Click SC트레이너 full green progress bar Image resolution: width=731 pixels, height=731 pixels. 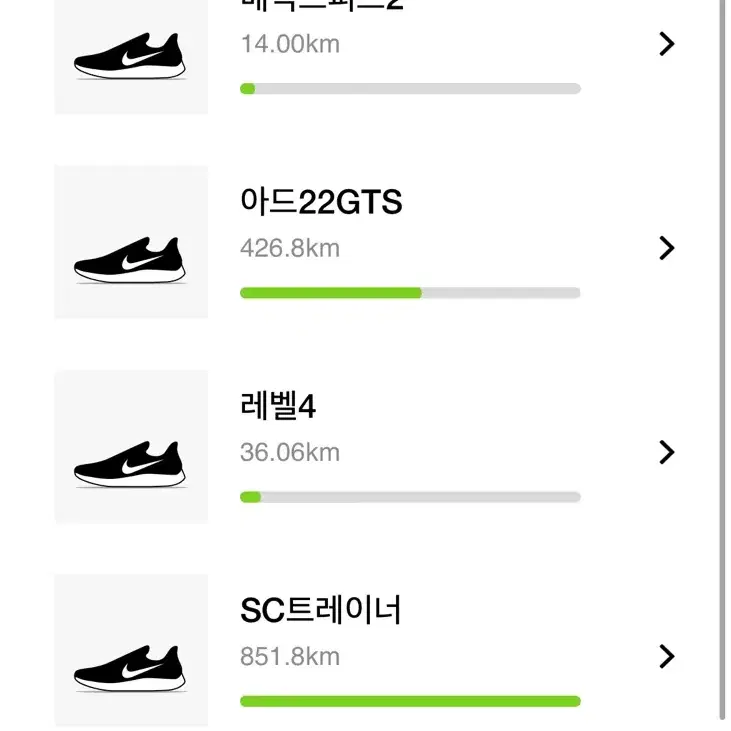[410, 701]
